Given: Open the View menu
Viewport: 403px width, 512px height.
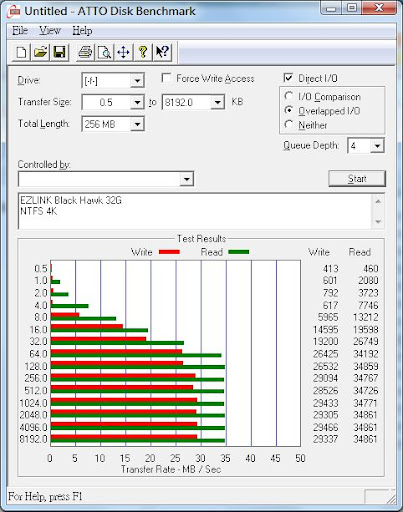Looking at the screenshot, I should tap(50, 31).
